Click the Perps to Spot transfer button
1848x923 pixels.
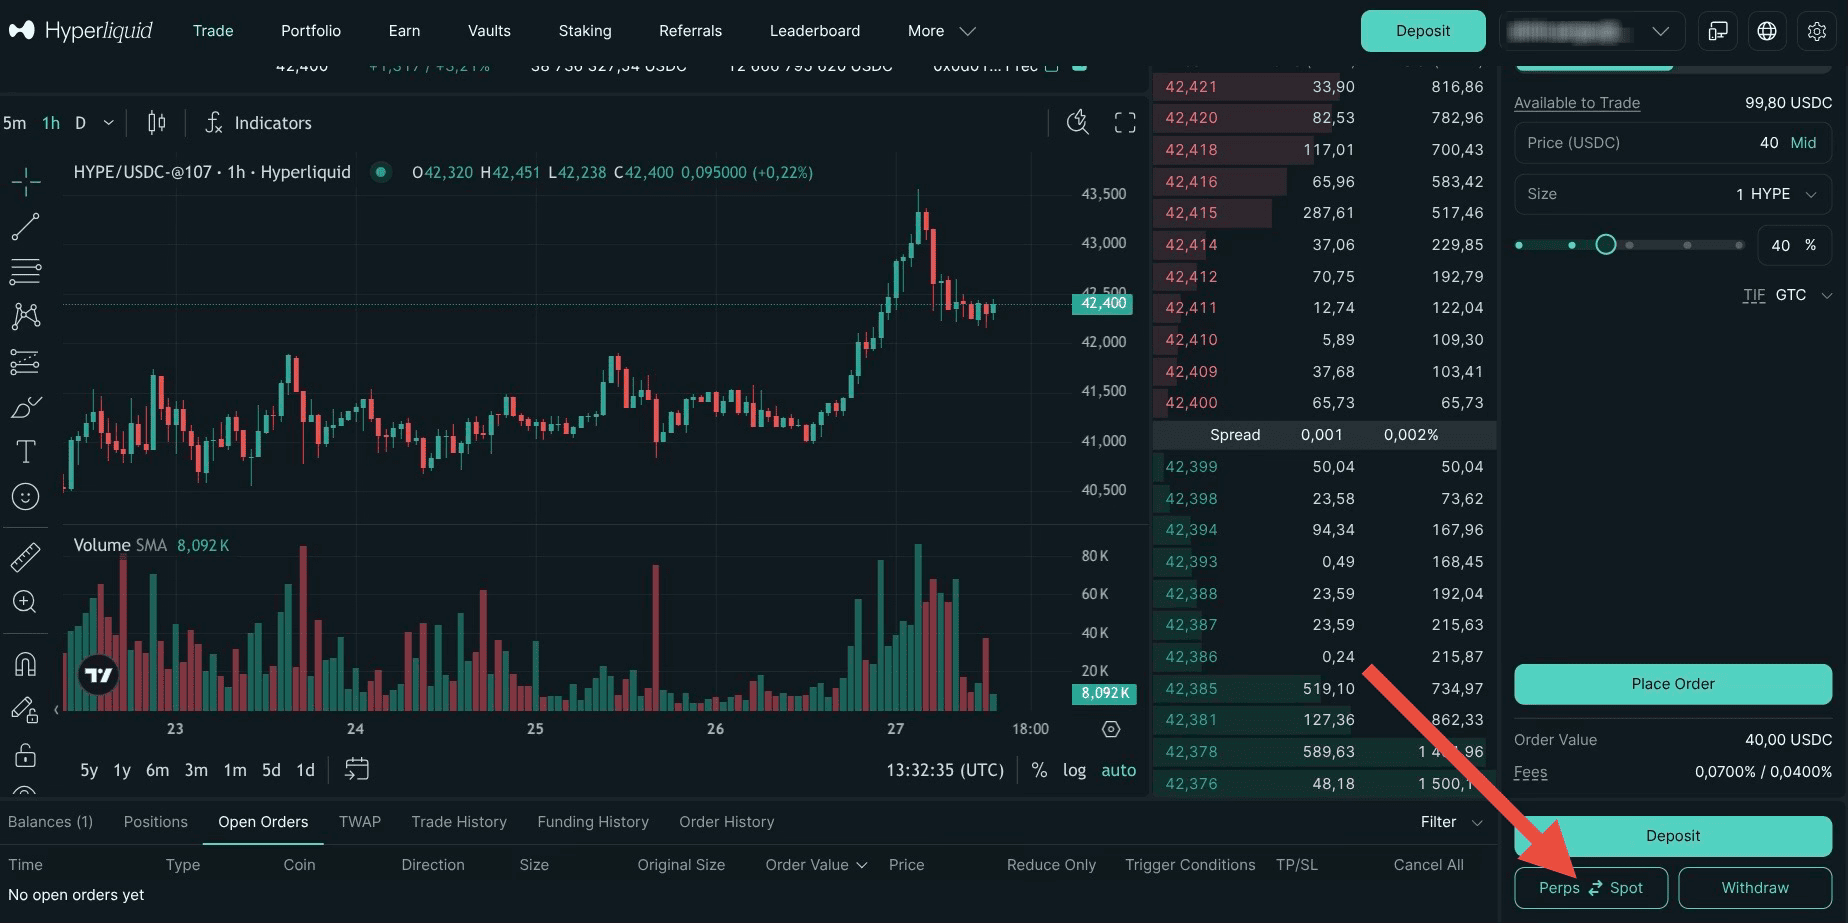click(1591, 888)
